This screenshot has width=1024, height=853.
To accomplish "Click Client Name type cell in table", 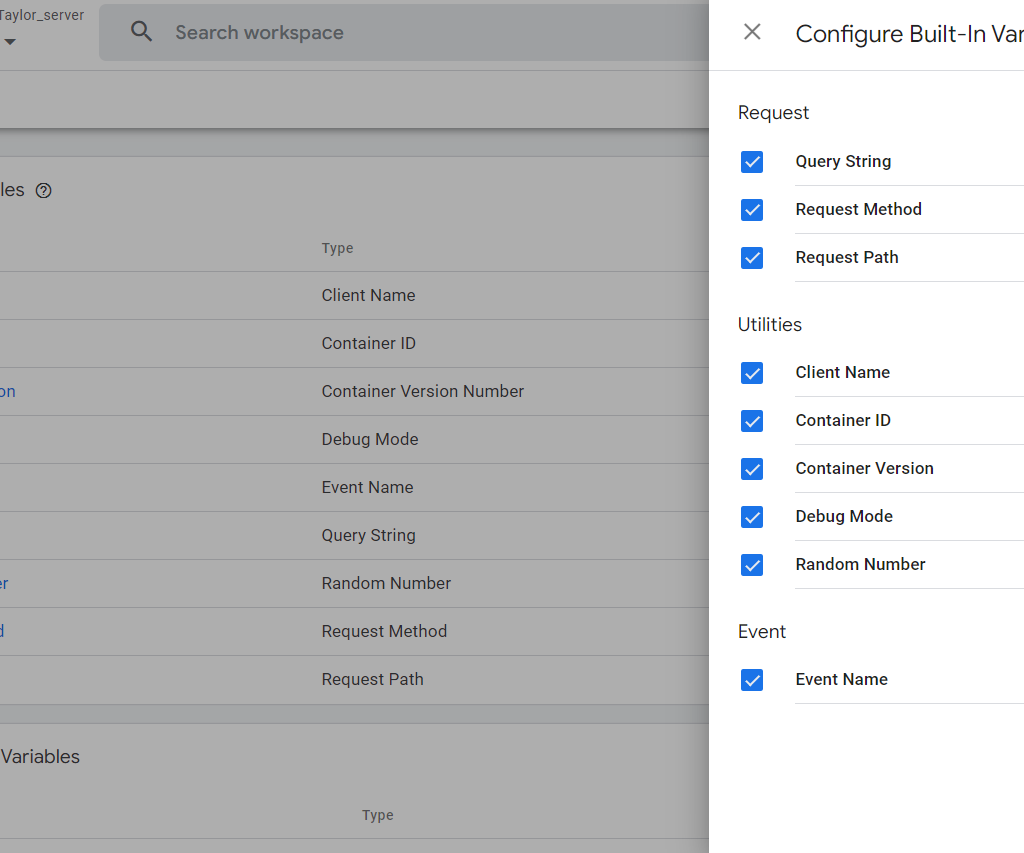I will 368,295.
